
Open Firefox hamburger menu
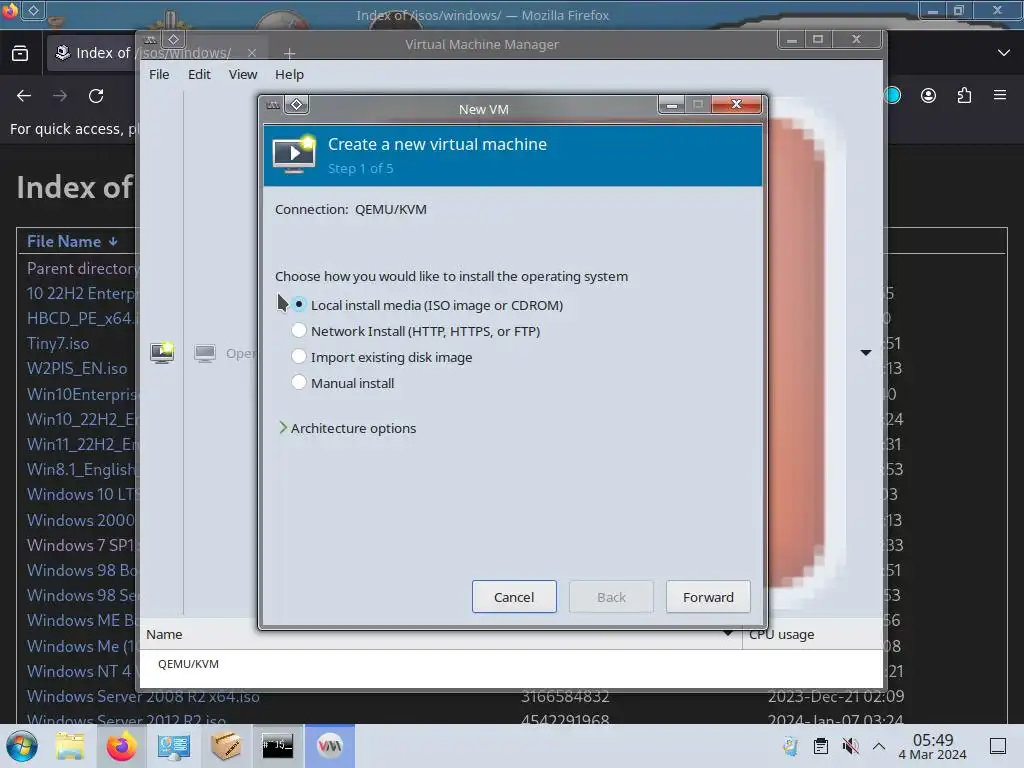pos(1000,95)
